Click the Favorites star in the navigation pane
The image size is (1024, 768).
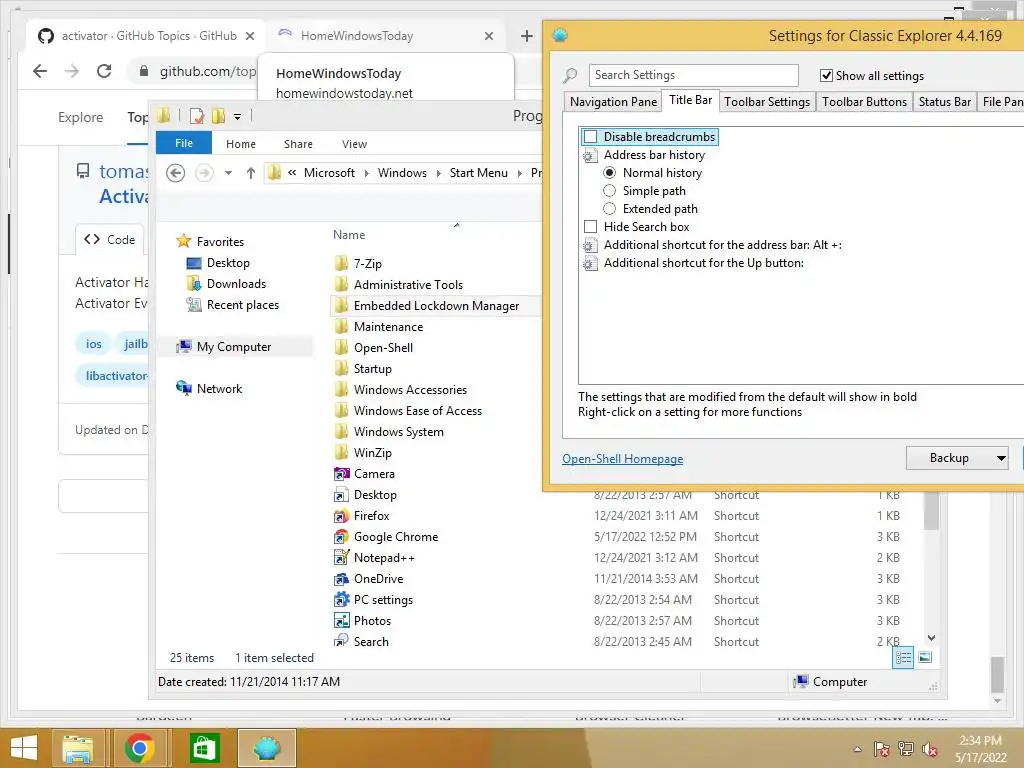184,242
